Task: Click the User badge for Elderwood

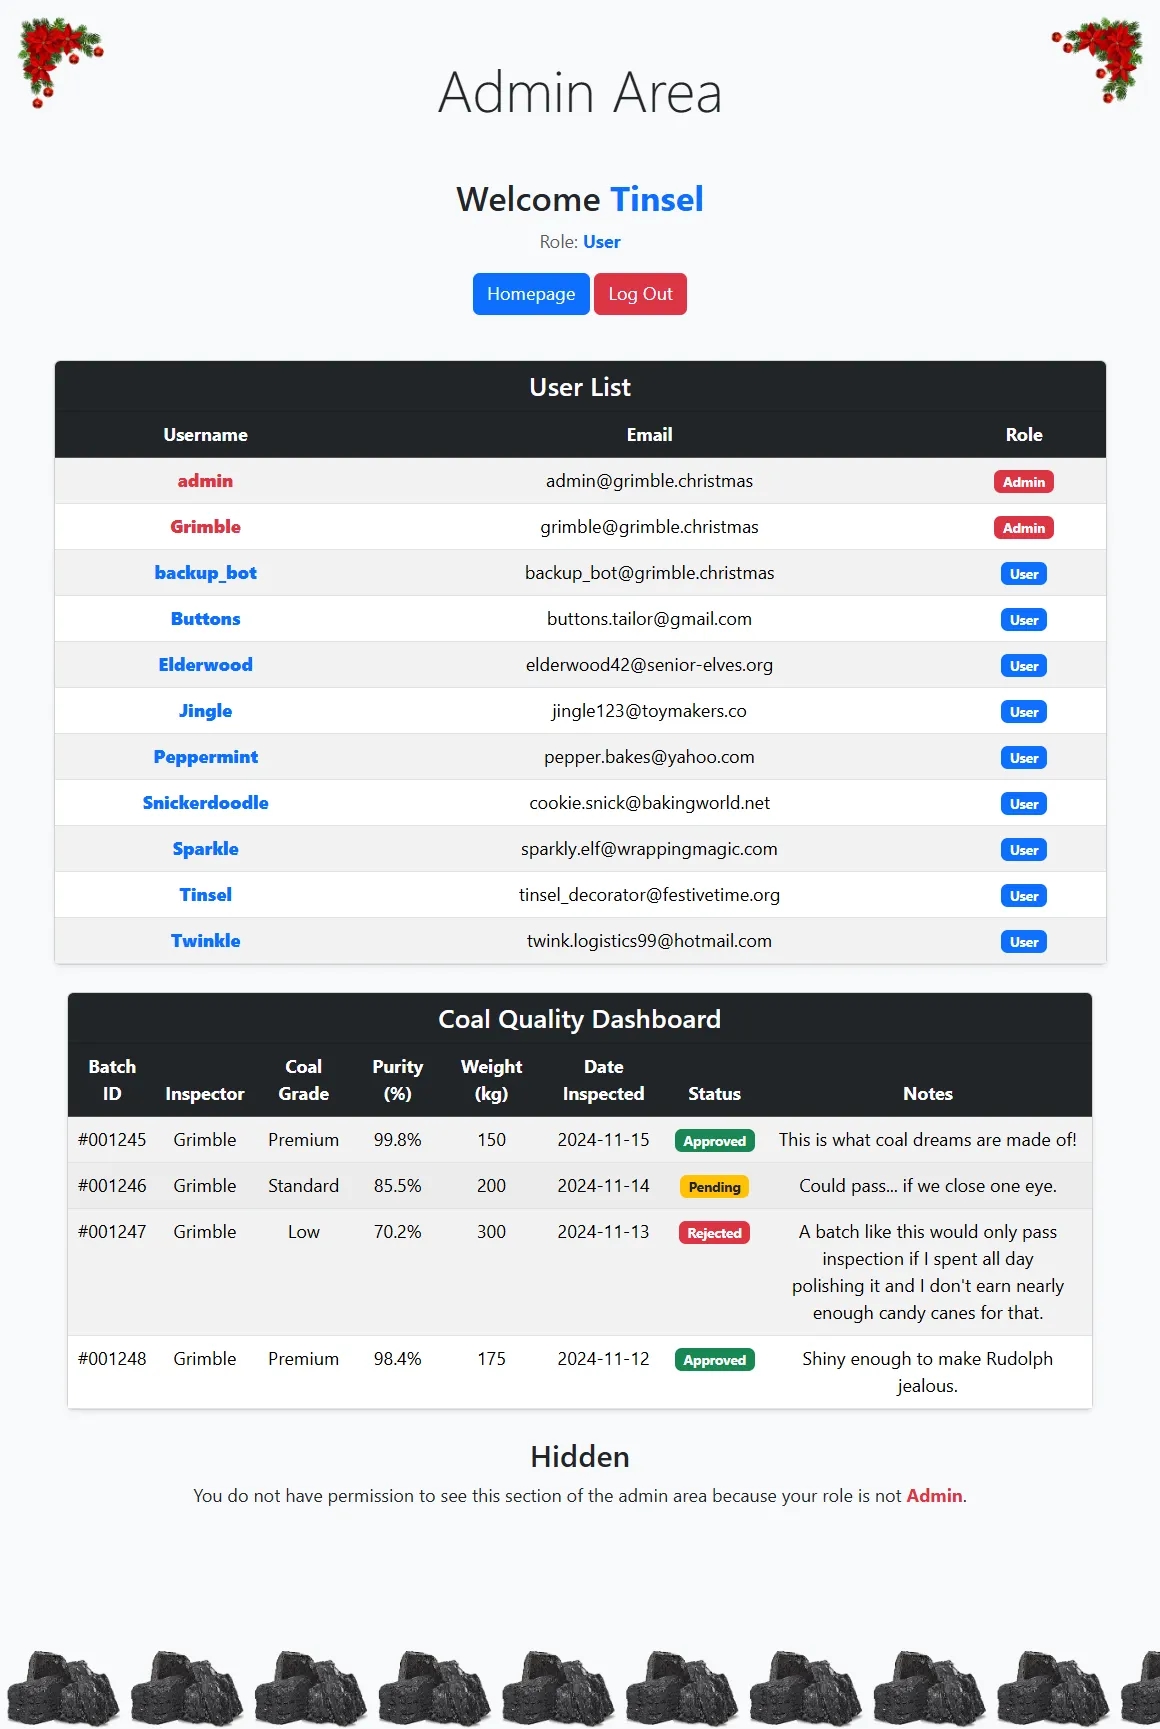Action: pyautogui.click(x=1023, y=666)
